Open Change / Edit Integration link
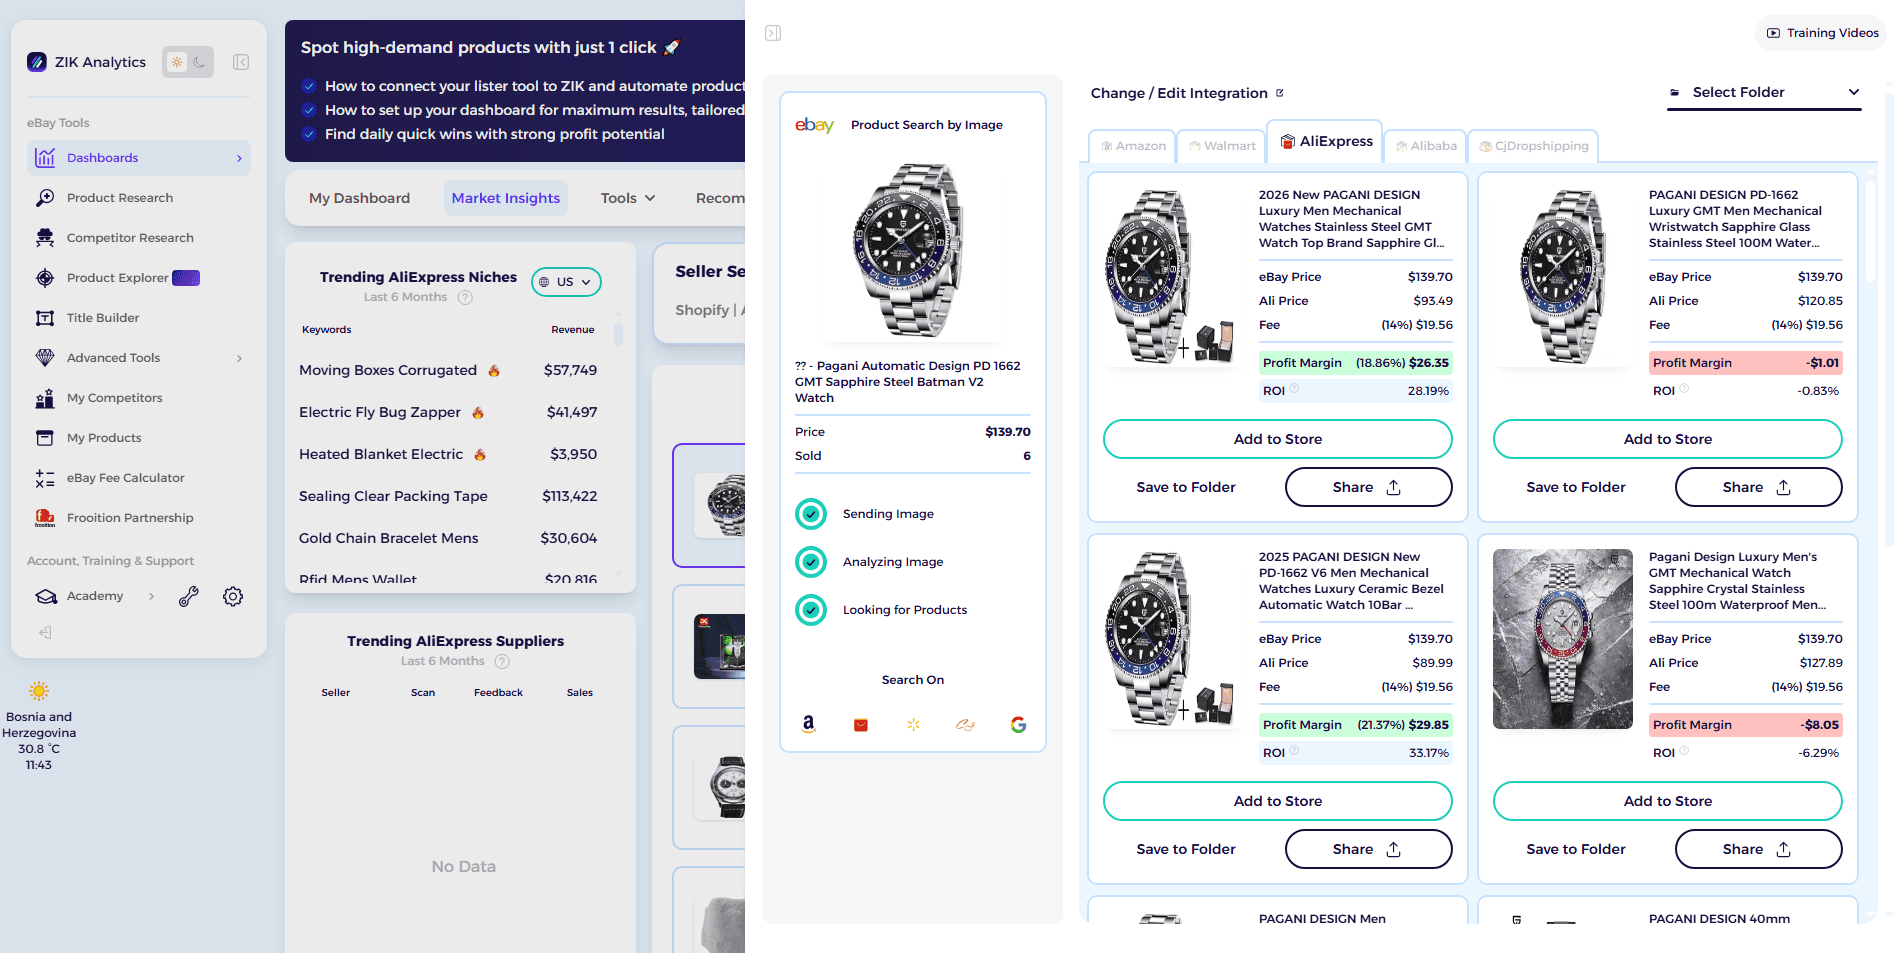The width and height of the screenshot is (1902, 953). point(1187,93)
